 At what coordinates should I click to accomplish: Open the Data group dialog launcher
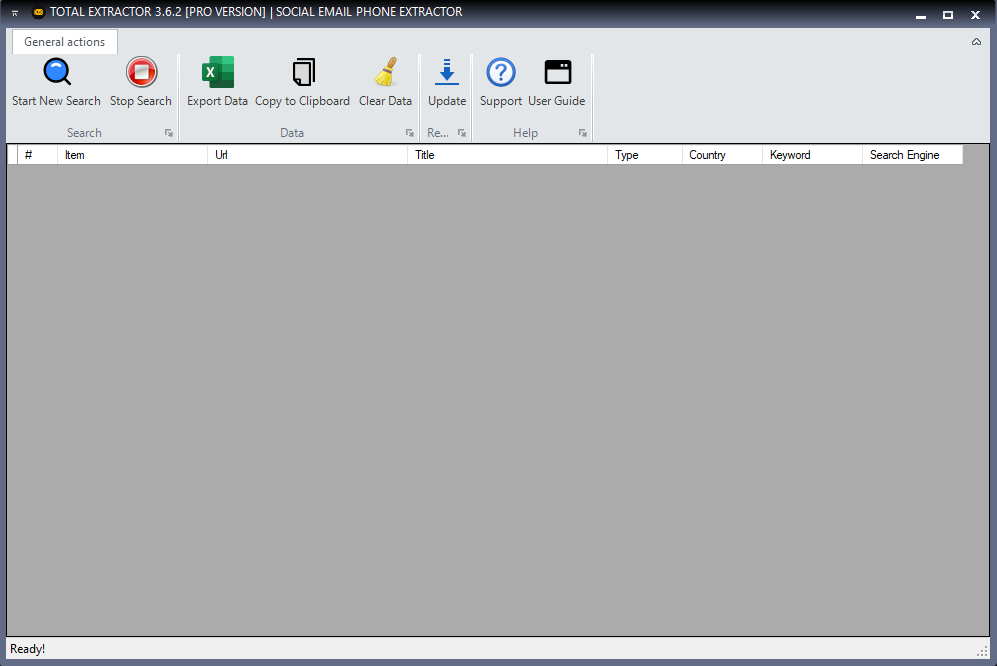point(409,133)
